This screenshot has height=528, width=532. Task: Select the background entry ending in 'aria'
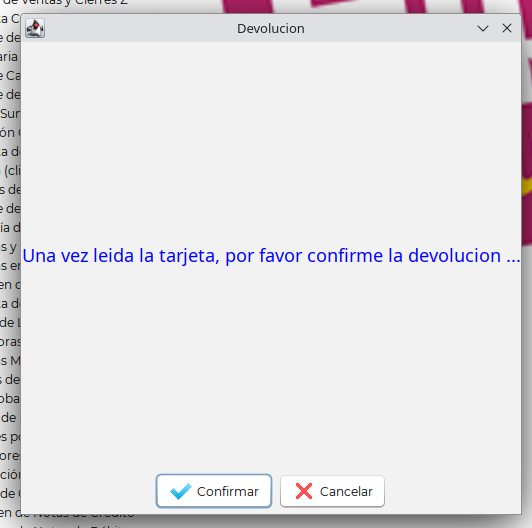pos(9,57)
